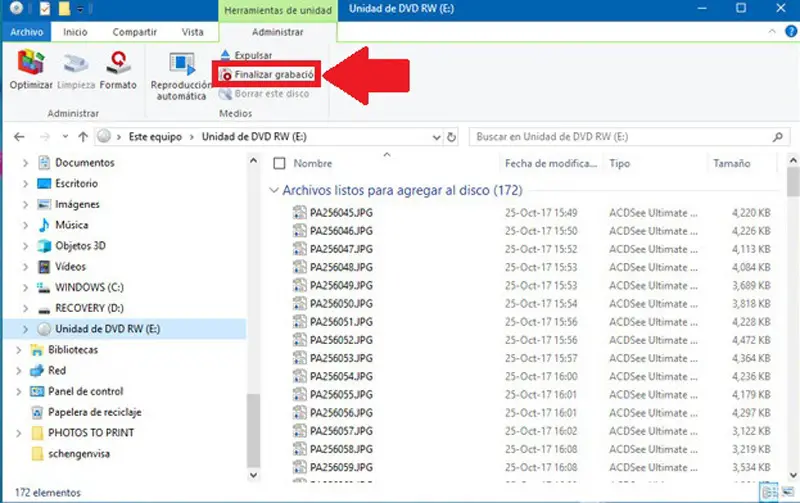This screenshot has width=800, height=503.
Task: Sort by the Tamaño column header
Action: 732,163
